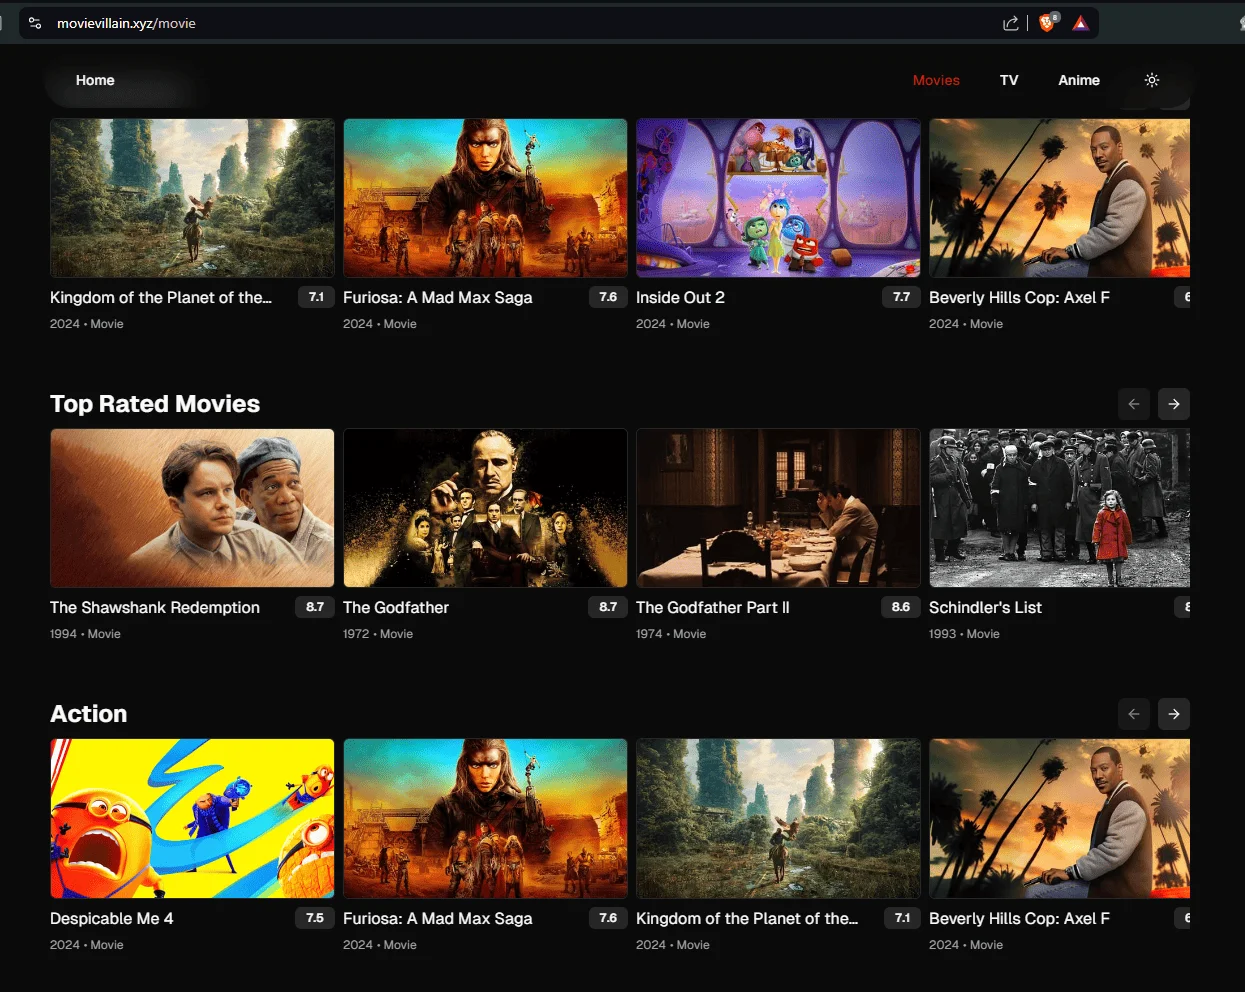Open The Godfather poster thumbnail
Image resolution: width=1245 pixels, height=992 pixels.
485,508
